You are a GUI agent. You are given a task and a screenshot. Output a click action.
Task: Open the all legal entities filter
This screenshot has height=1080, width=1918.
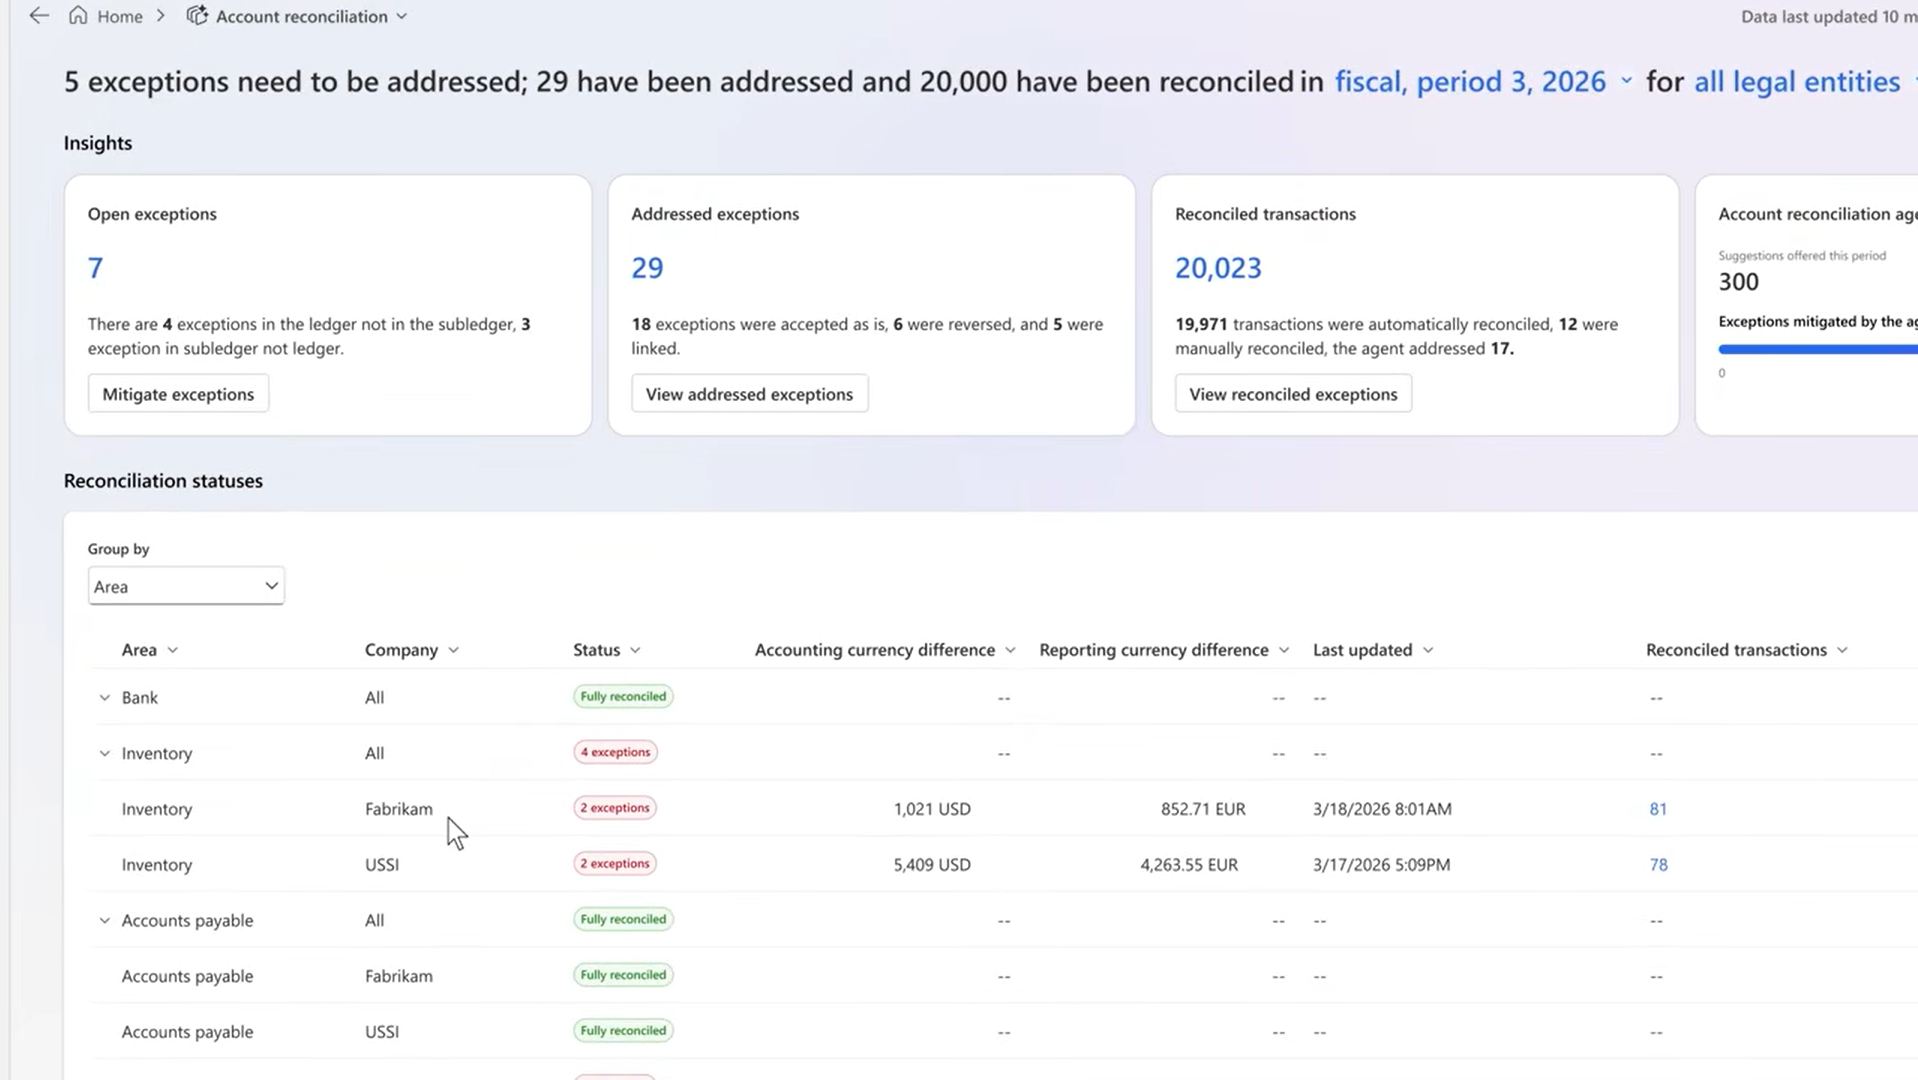[x=1796, y=82]
